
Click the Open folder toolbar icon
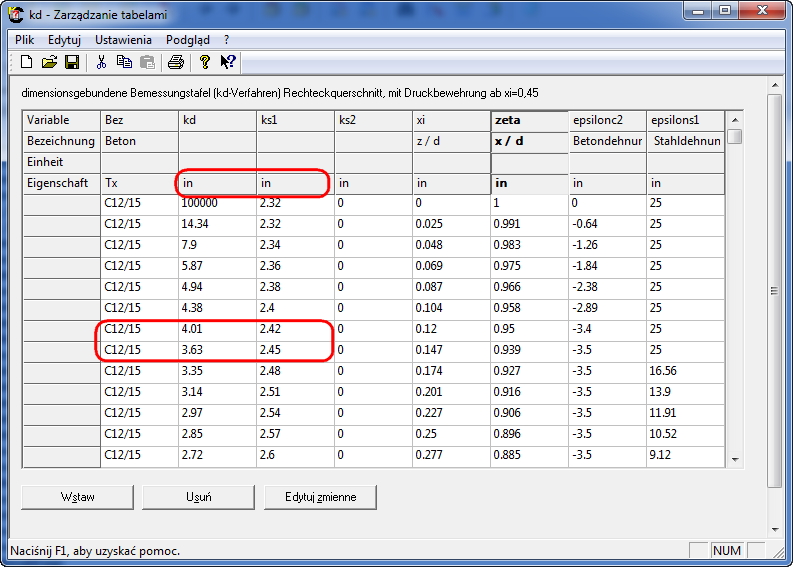click(x=49, y=62)
